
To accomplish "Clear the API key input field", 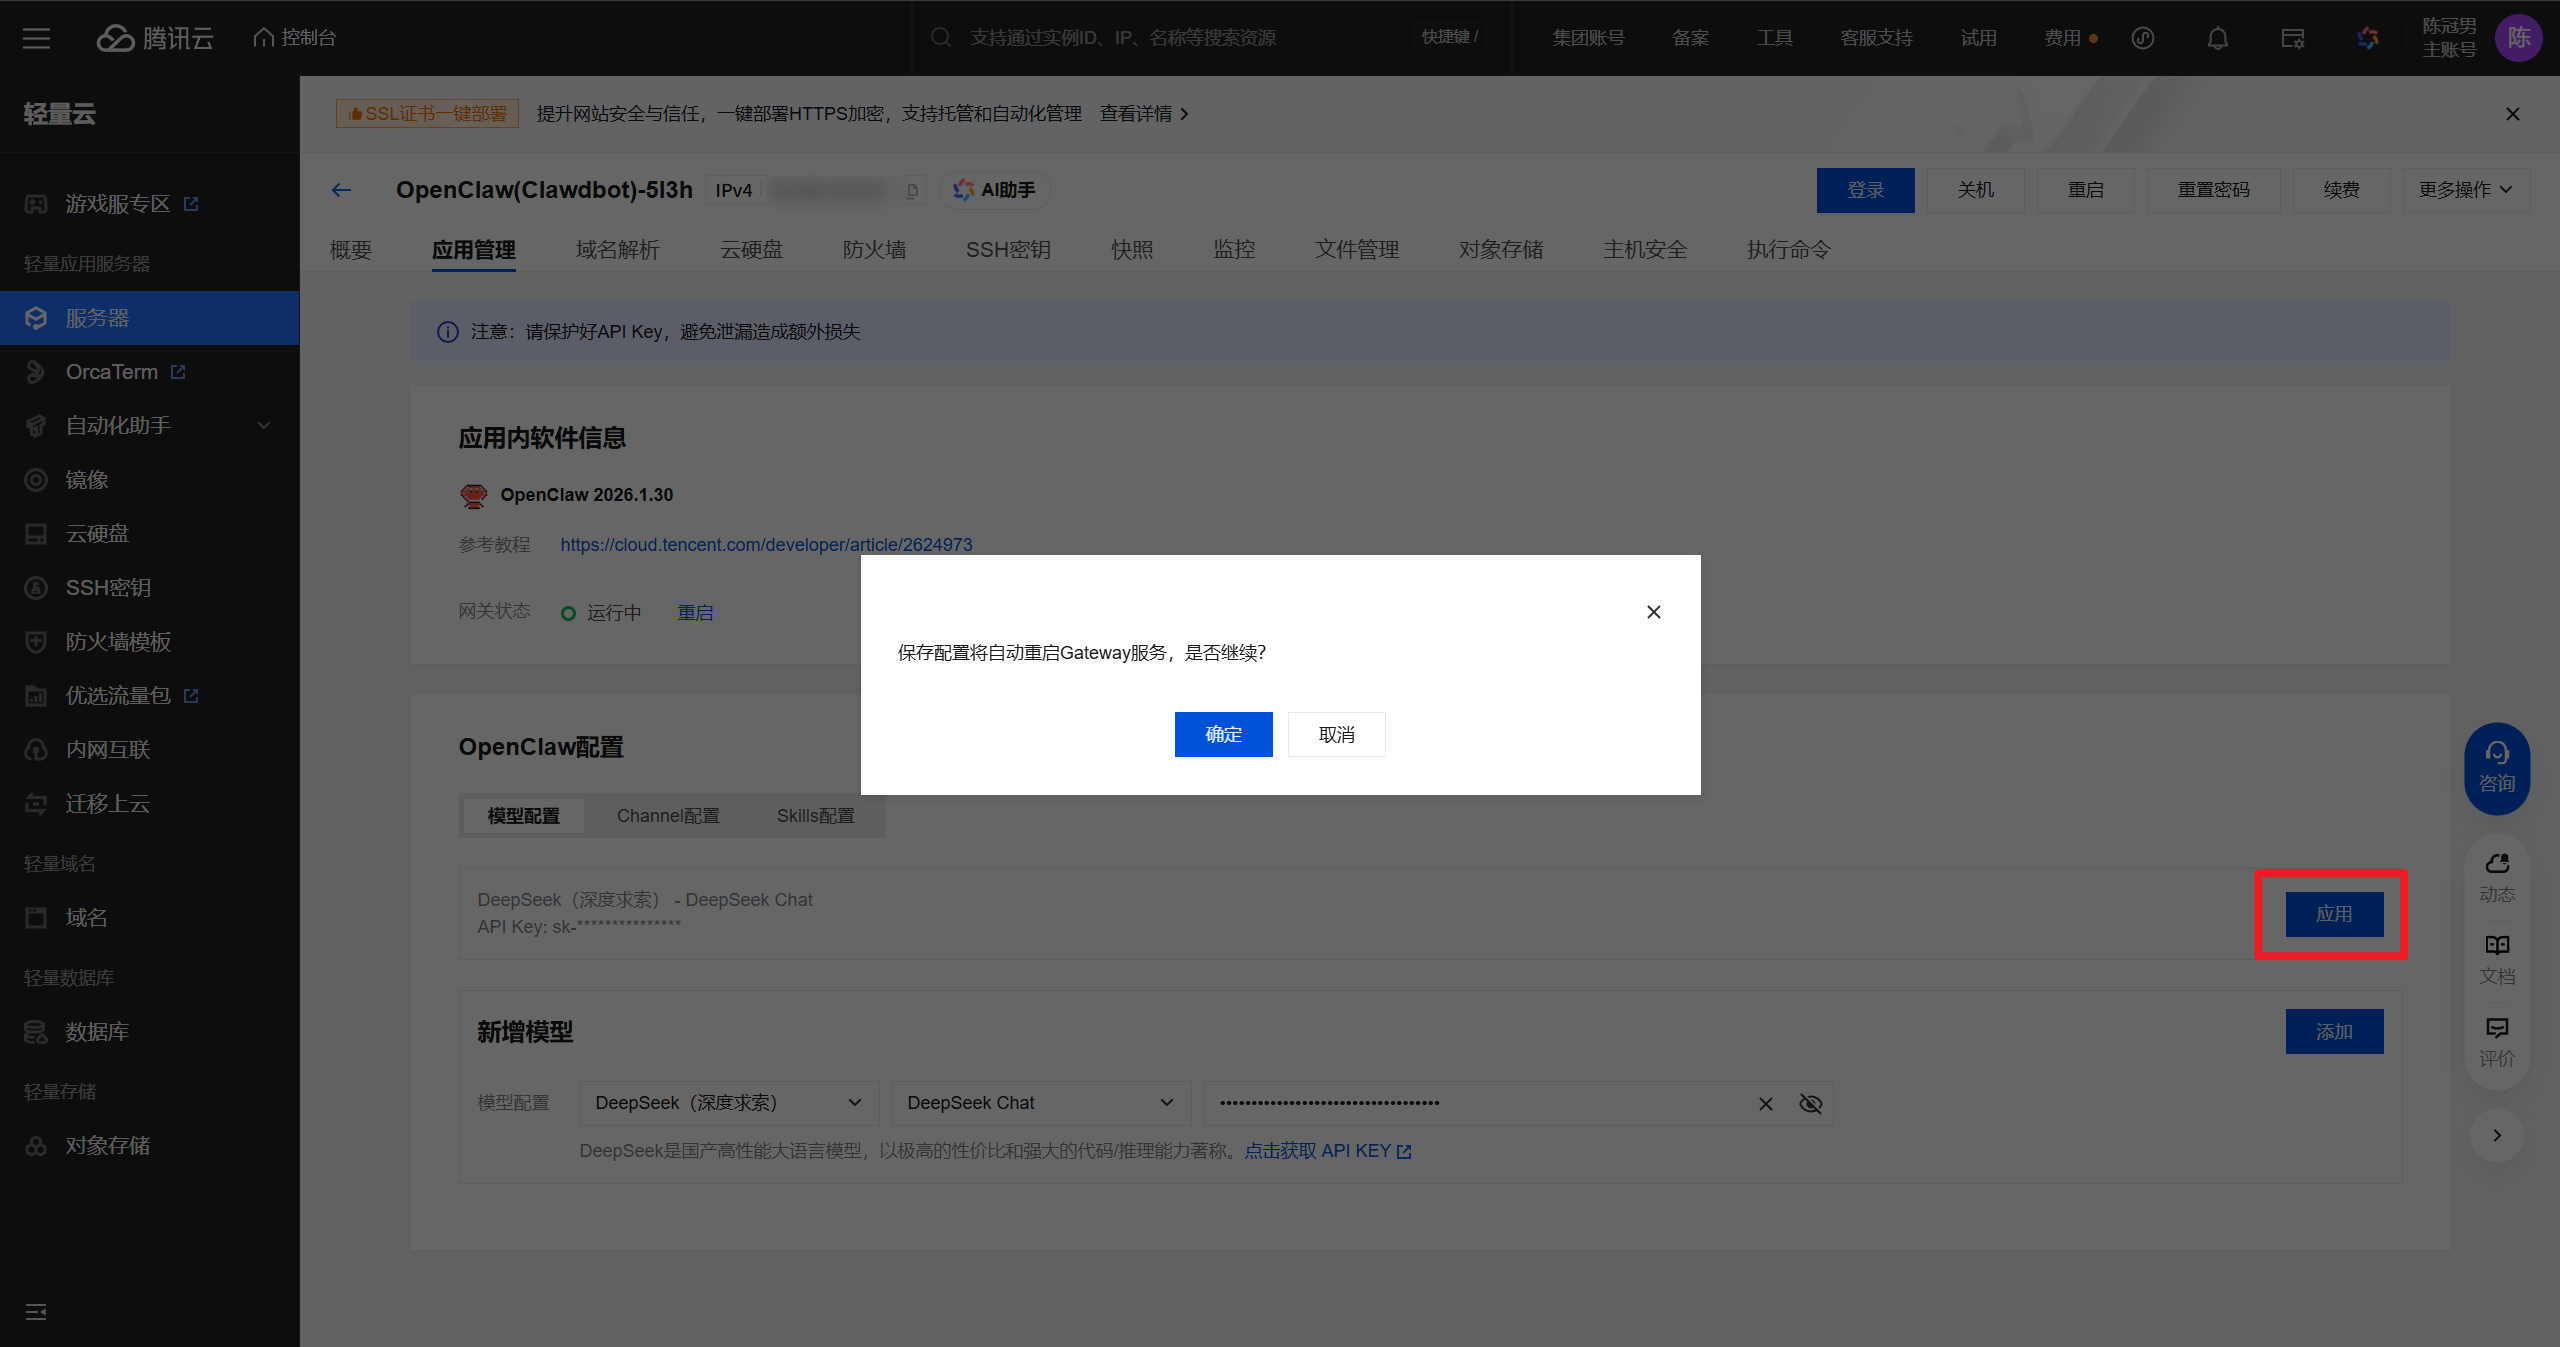I will [x=1765, y=1103].
